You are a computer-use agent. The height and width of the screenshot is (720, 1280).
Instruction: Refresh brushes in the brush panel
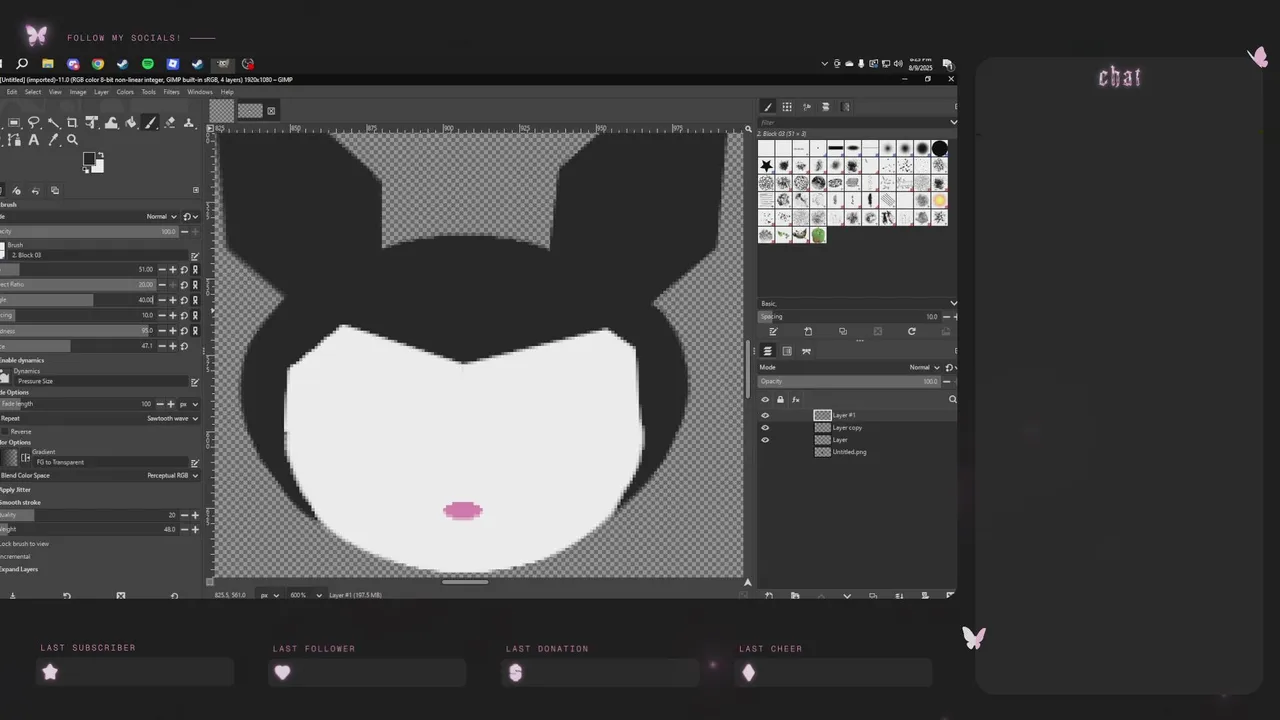912,331
